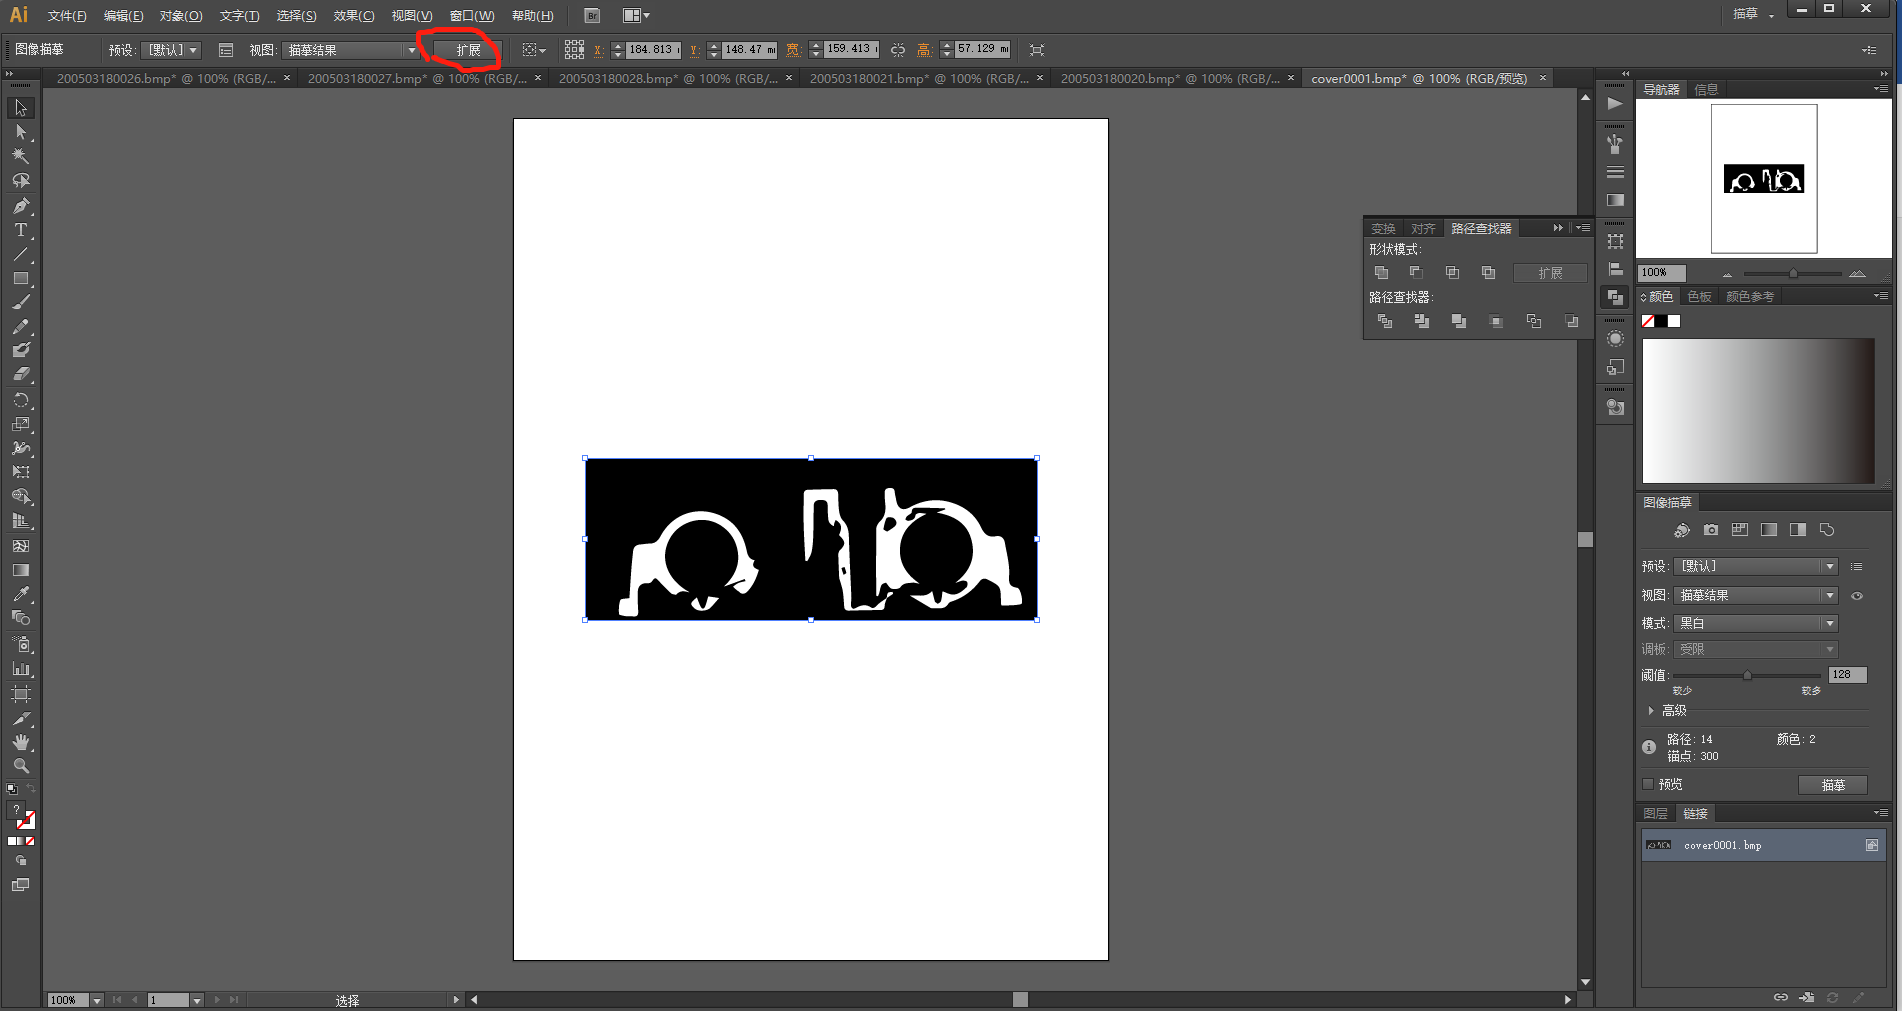The image size is (1902, 1011).
Task: Open the Links panel flyout menu
Action: [x=1881, y=813]
